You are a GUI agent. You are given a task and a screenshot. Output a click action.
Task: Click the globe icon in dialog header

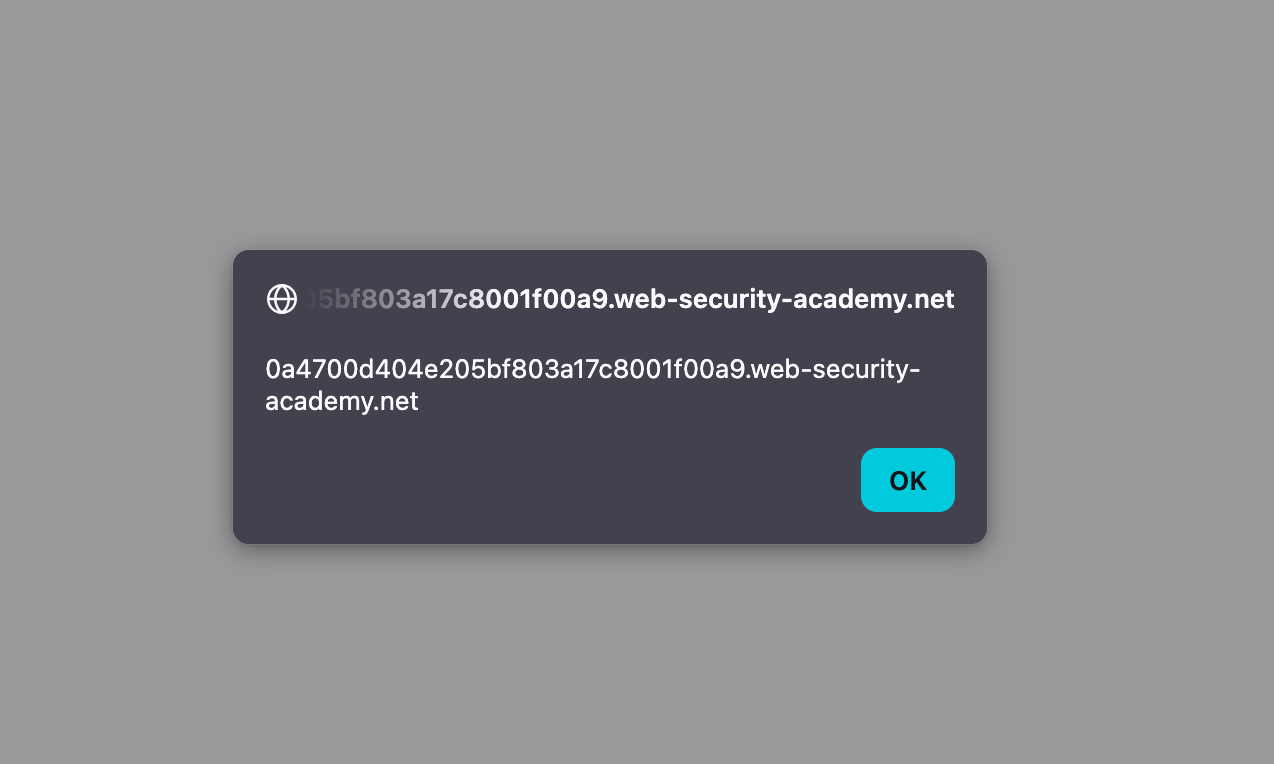click(282, 299)
